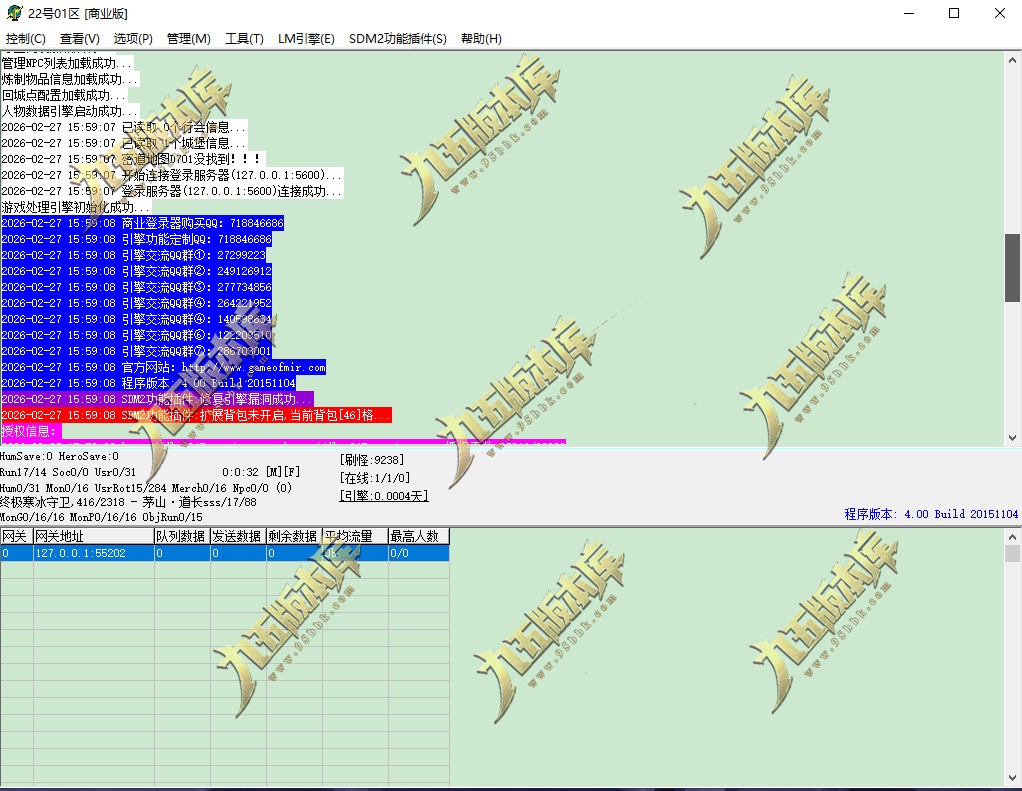This screenshot has height=791, width=1022.
Task: Open the LM引擎(E) menu
Action: click(x=306, y=38)
